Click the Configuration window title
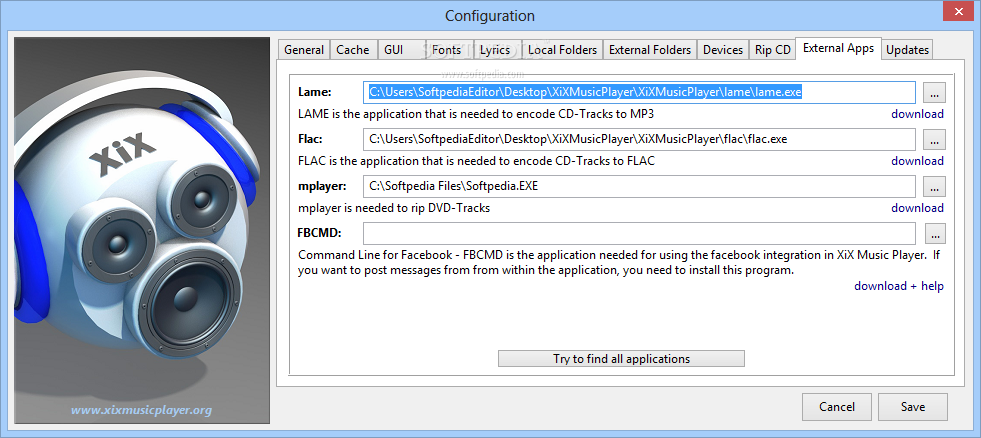This screenshot has height=438, width=981. (x=490, y=16)
